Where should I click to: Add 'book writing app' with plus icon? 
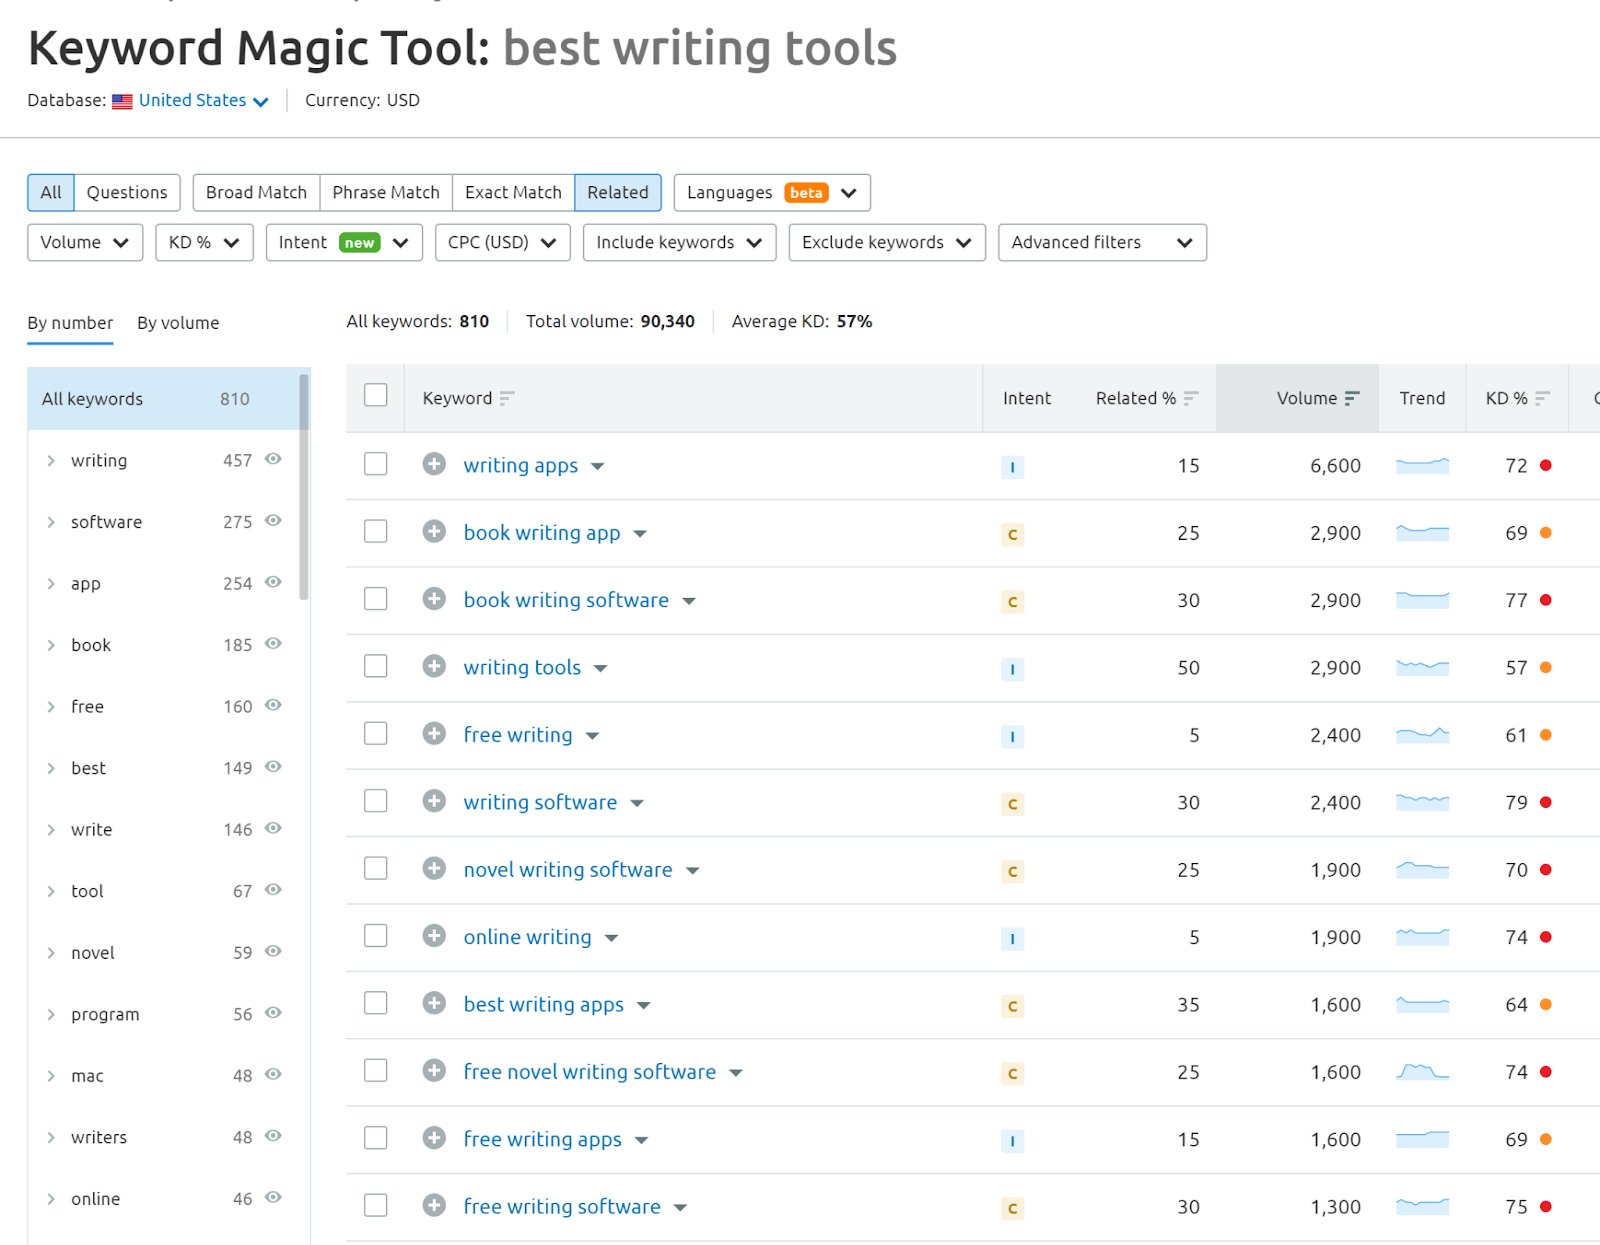[x=434, y=531]
